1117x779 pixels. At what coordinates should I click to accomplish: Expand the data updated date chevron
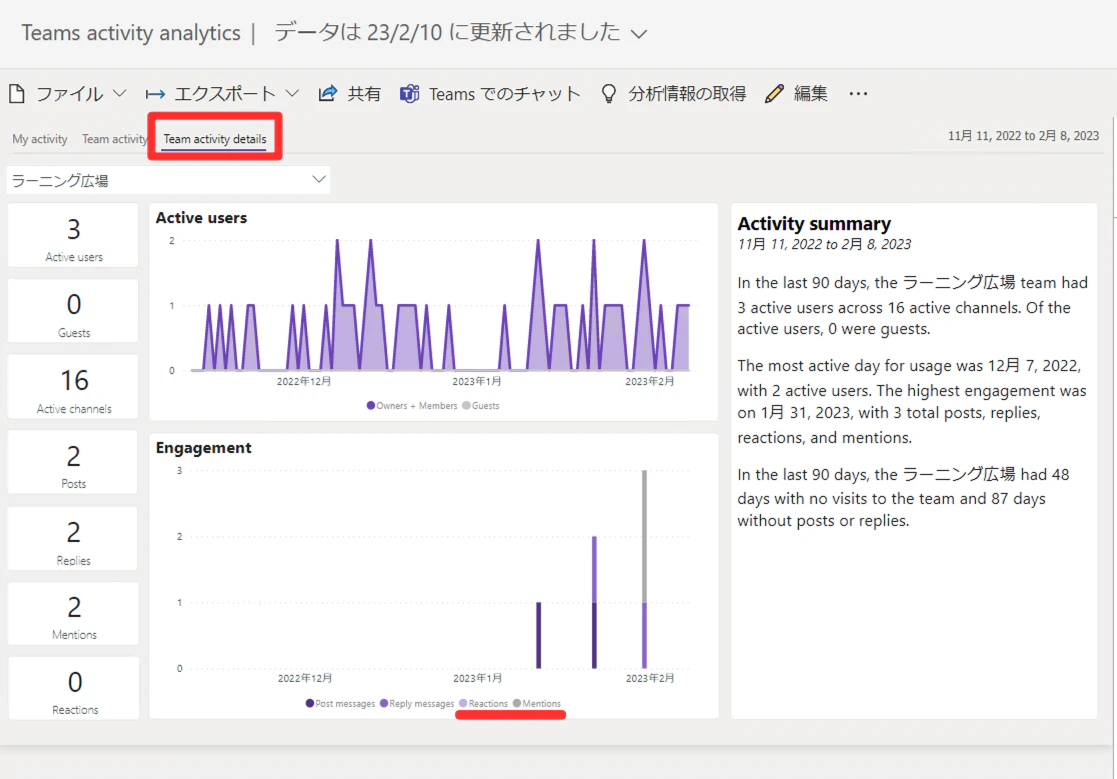[639, 34]
